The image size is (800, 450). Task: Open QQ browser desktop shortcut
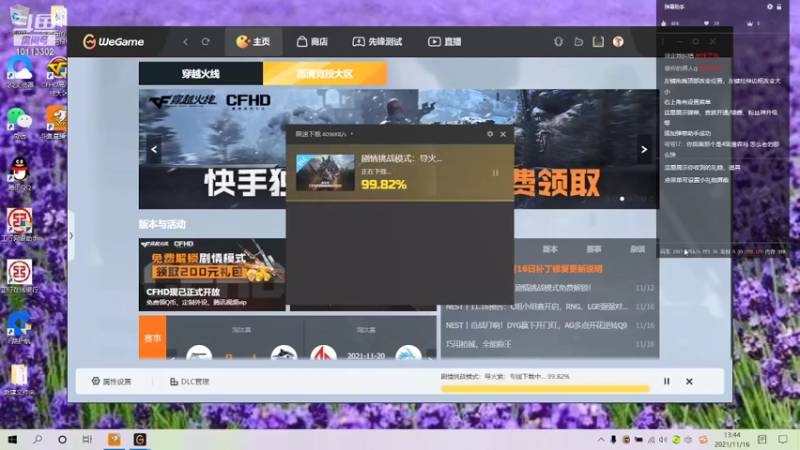click(19, 72)
